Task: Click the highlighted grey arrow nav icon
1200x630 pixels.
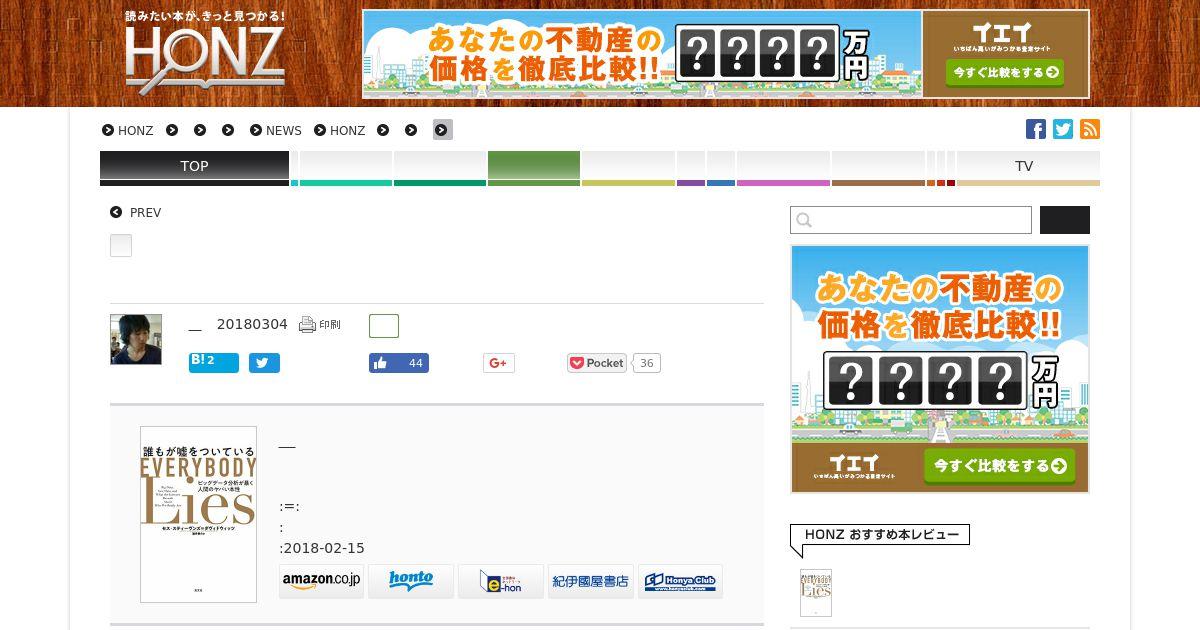Action: pyautogui.click(x=442, y=130)
